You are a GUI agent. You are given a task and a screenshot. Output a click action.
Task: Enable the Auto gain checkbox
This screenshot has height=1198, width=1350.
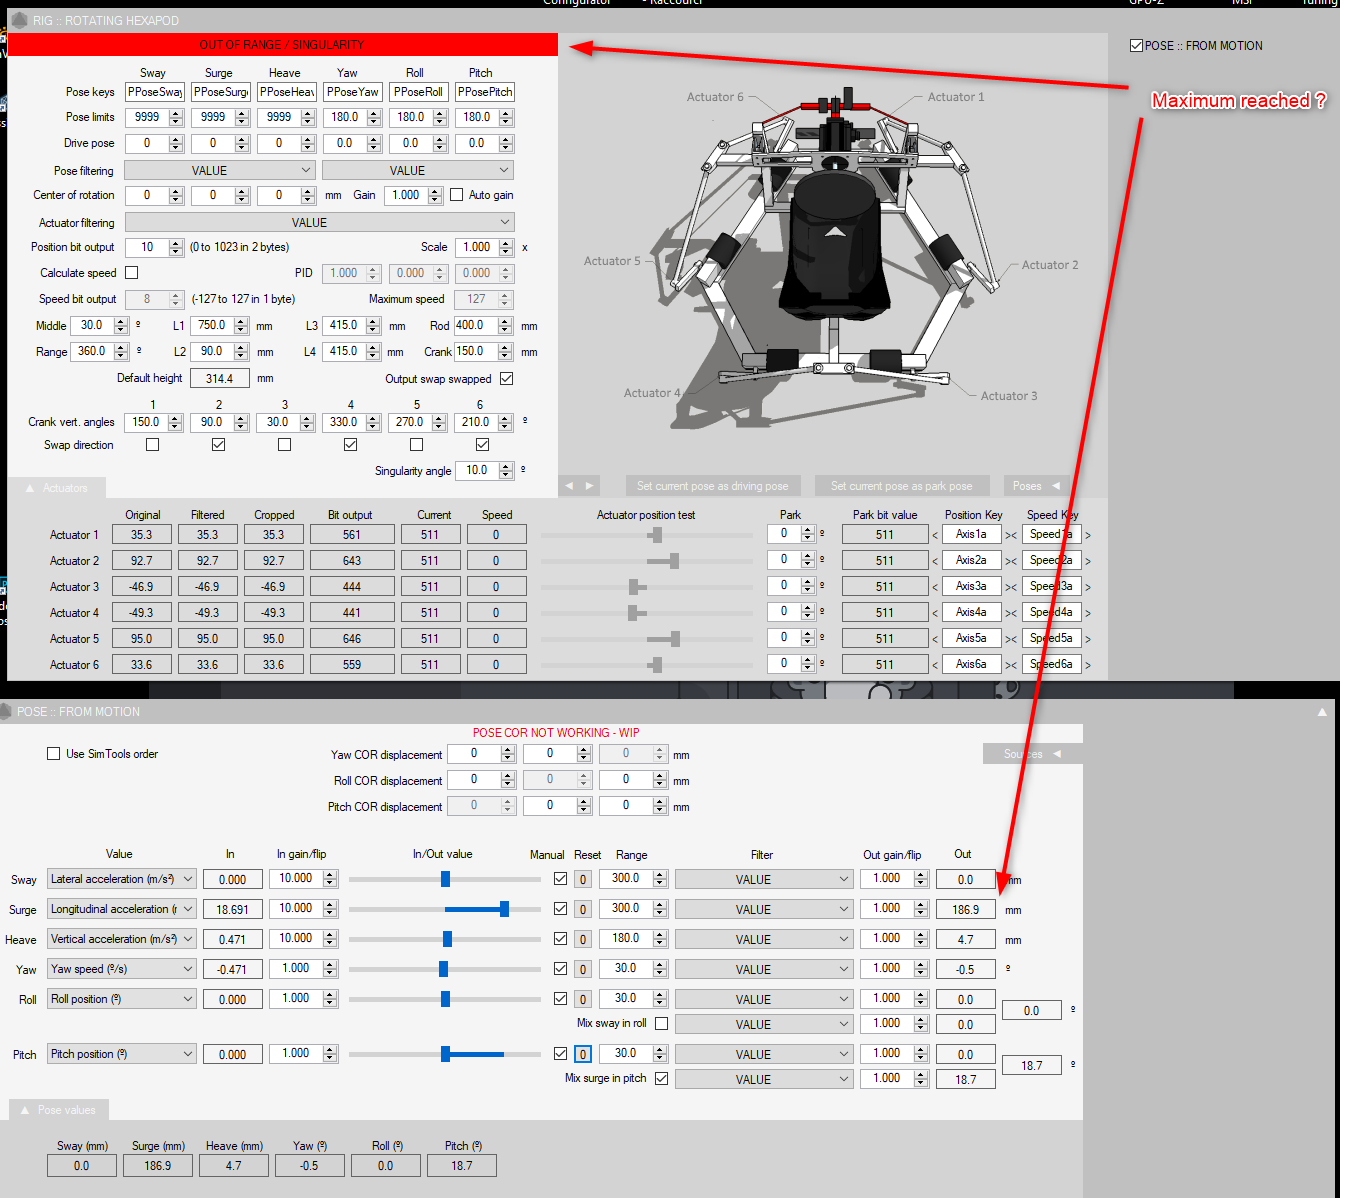click(x=457, y=195)
